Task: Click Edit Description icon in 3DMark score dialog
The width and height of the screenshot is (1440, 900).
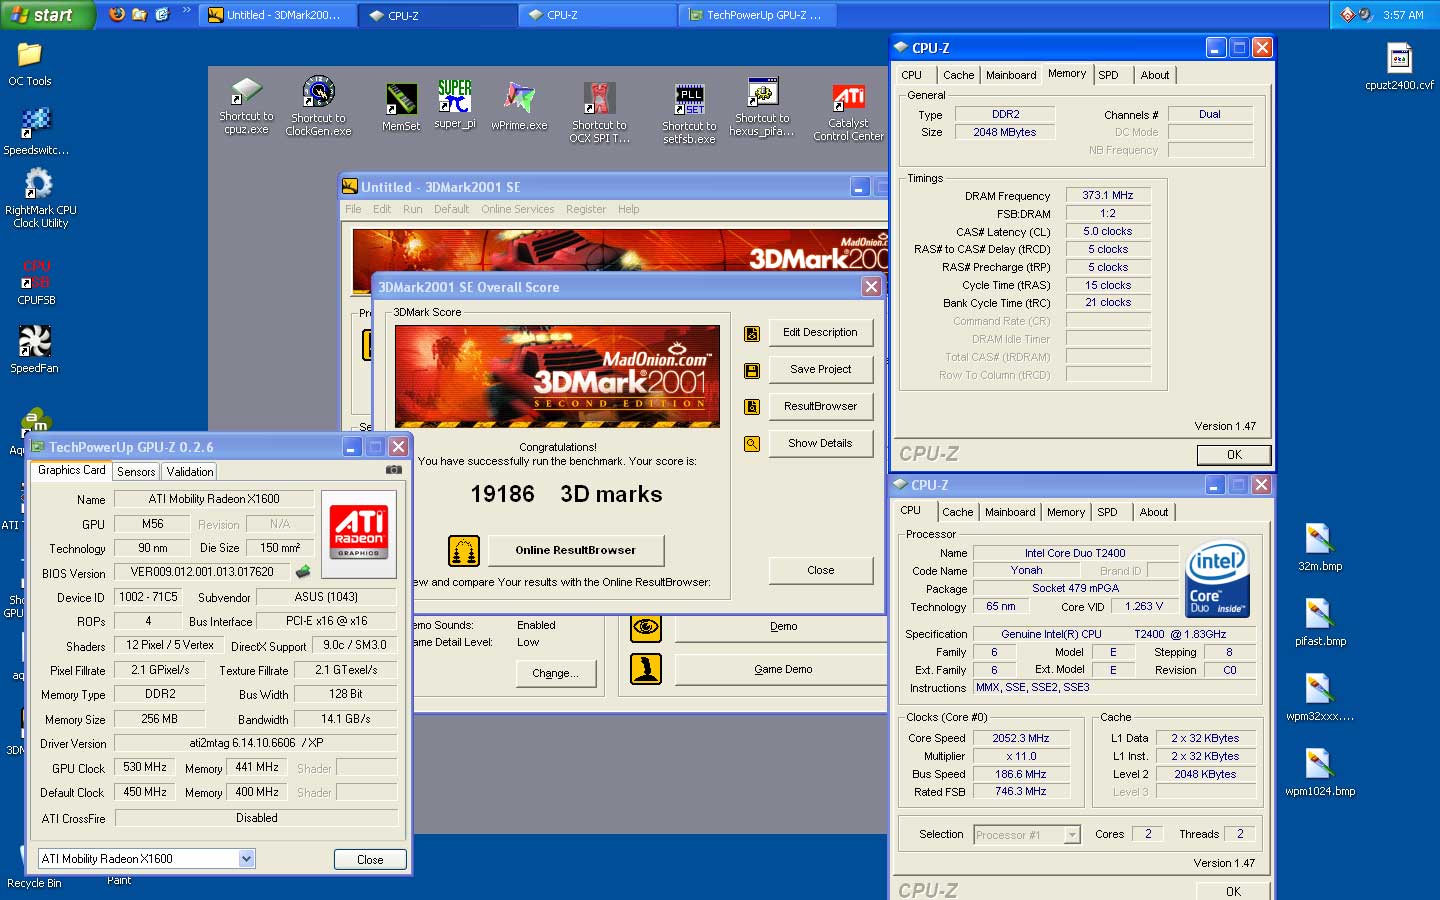Action: [752, 334]
